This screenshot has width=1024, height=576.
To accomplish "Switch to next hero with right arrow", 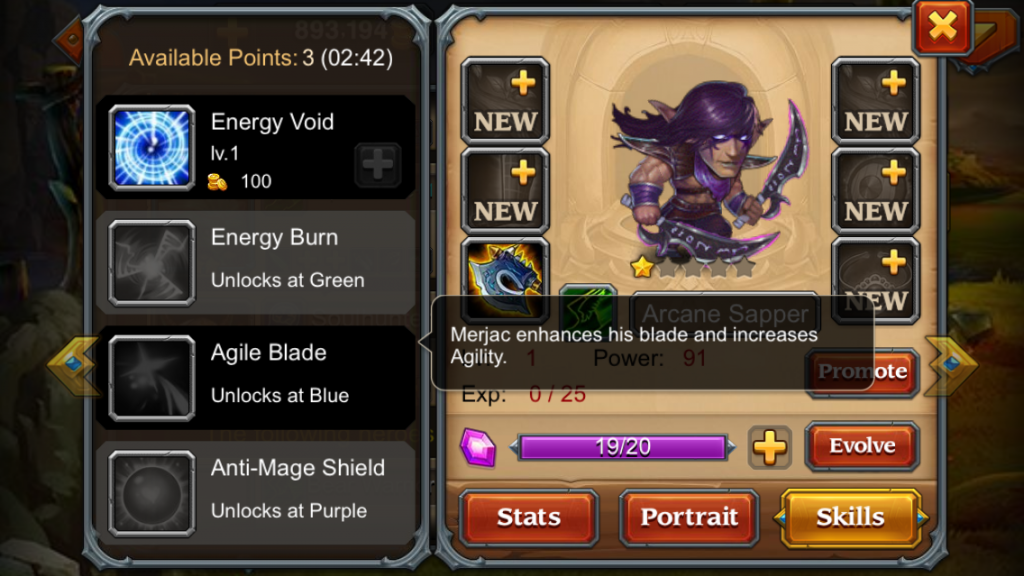I will coord(951,366).
